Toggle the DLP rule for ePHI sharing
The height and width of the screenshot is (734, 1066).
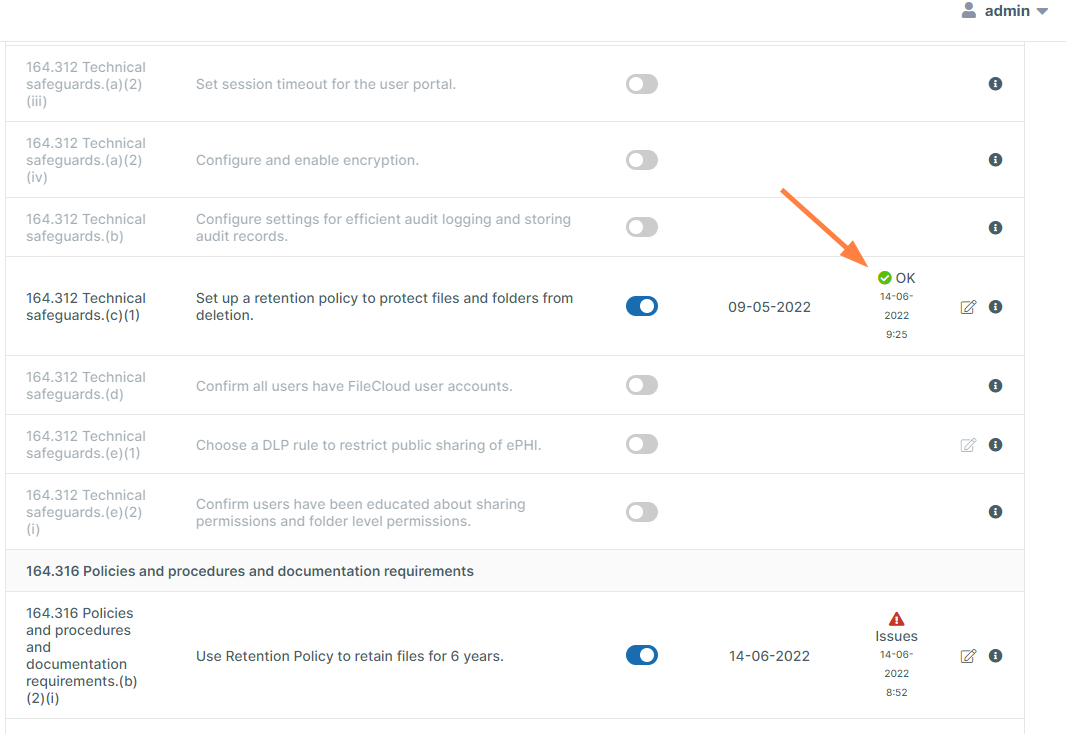pyautogui.click(x=642, y=444)
